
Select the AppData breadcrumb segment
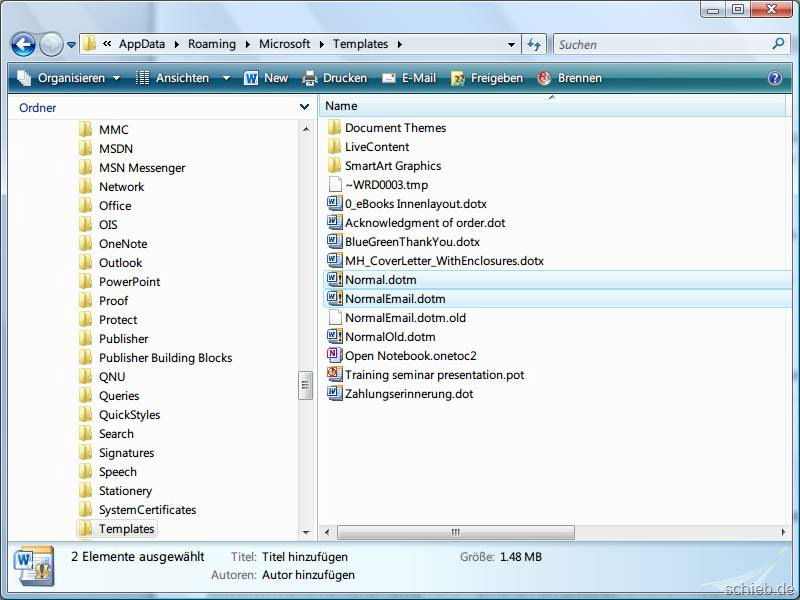(x=142, y=44)
